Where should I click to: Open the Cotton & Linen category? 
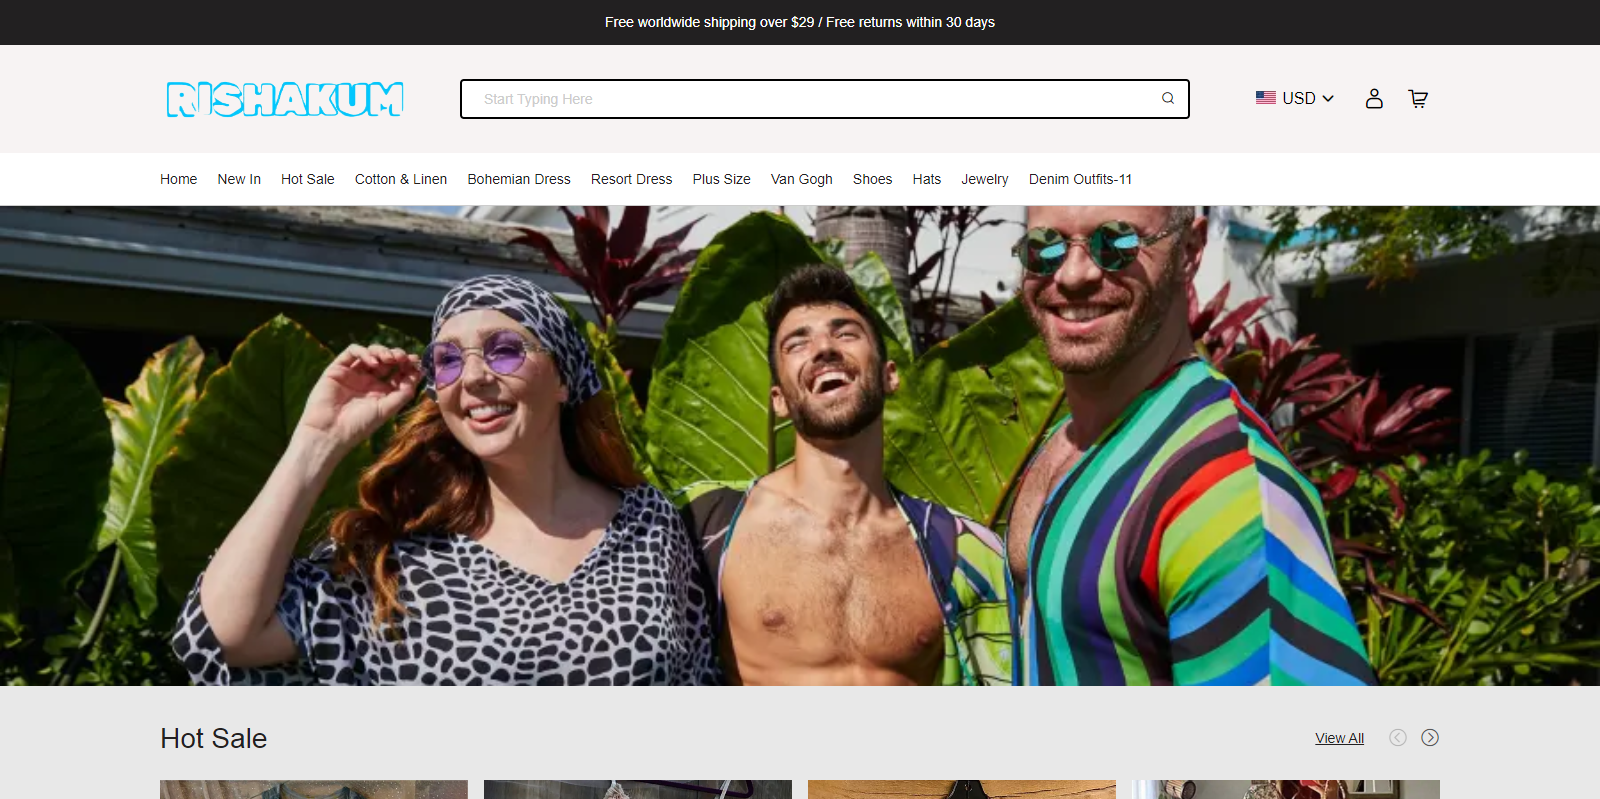[x=401, y=179]
